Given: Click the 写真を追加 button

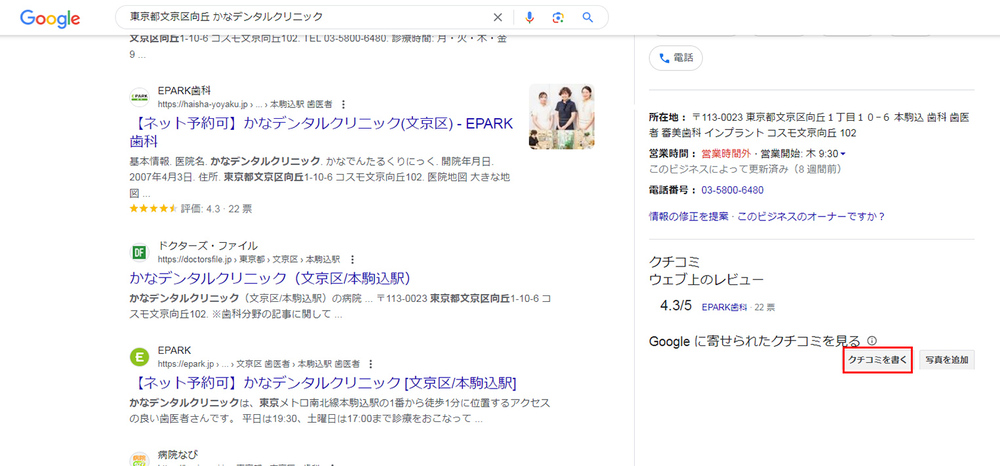Looking at the screenshot, I should (946, 360).
